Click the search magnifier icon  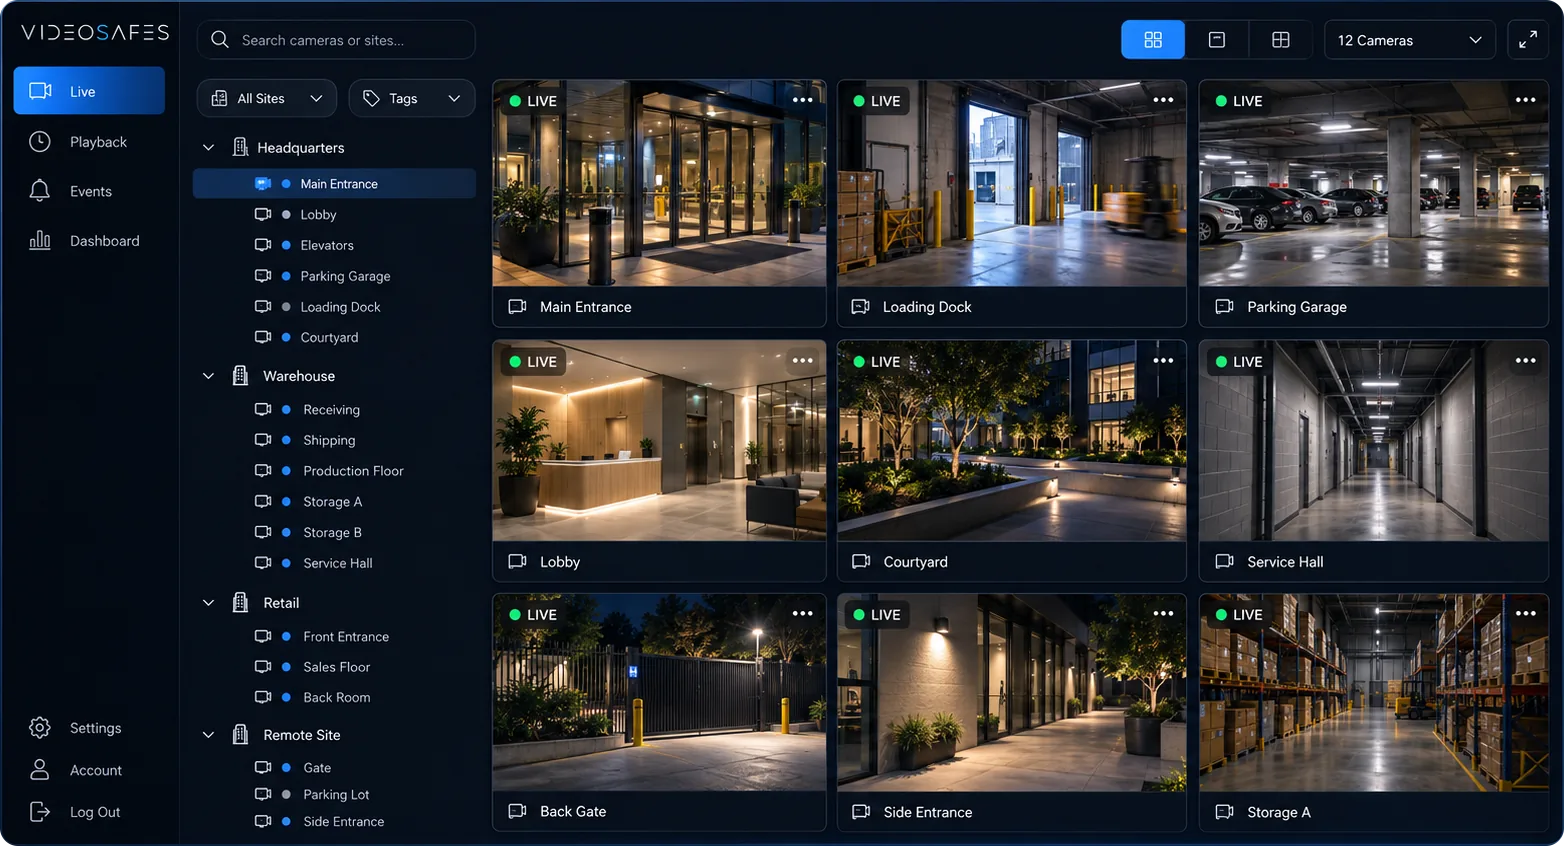point(220,40)
